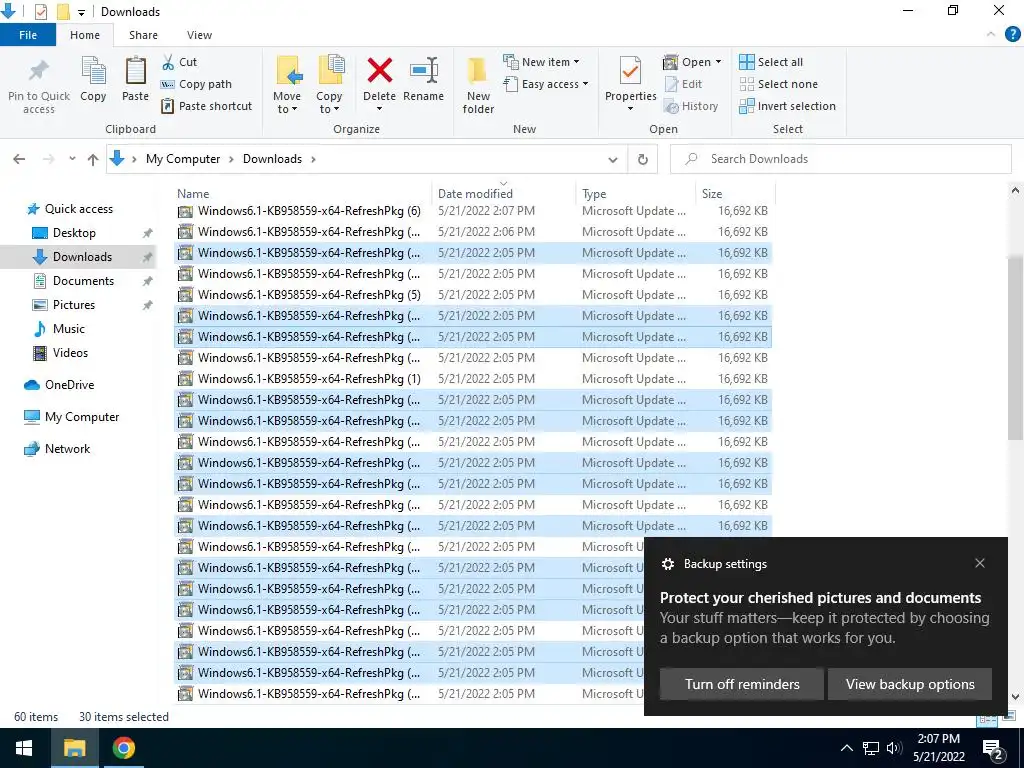
Task: Click Paste shortcut in ribbon
Action: point(206,106)
